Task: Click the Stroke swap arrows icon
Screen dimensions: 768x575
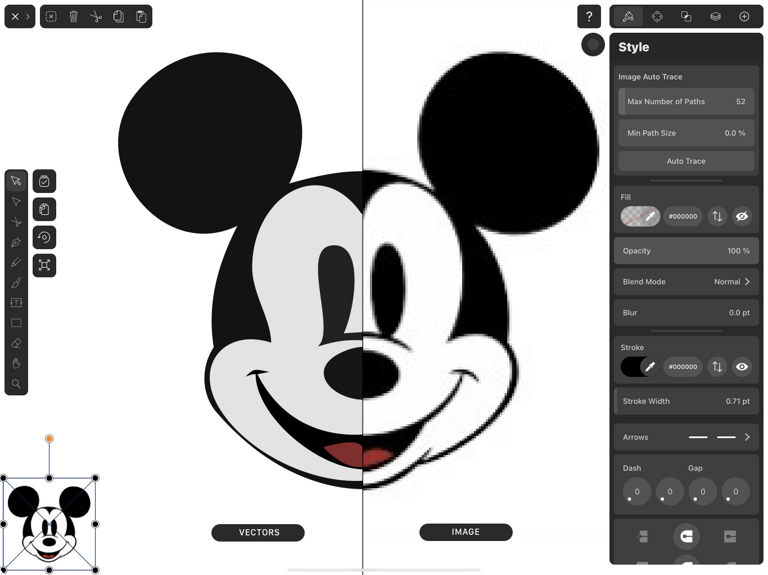Action: coord(717,366)
